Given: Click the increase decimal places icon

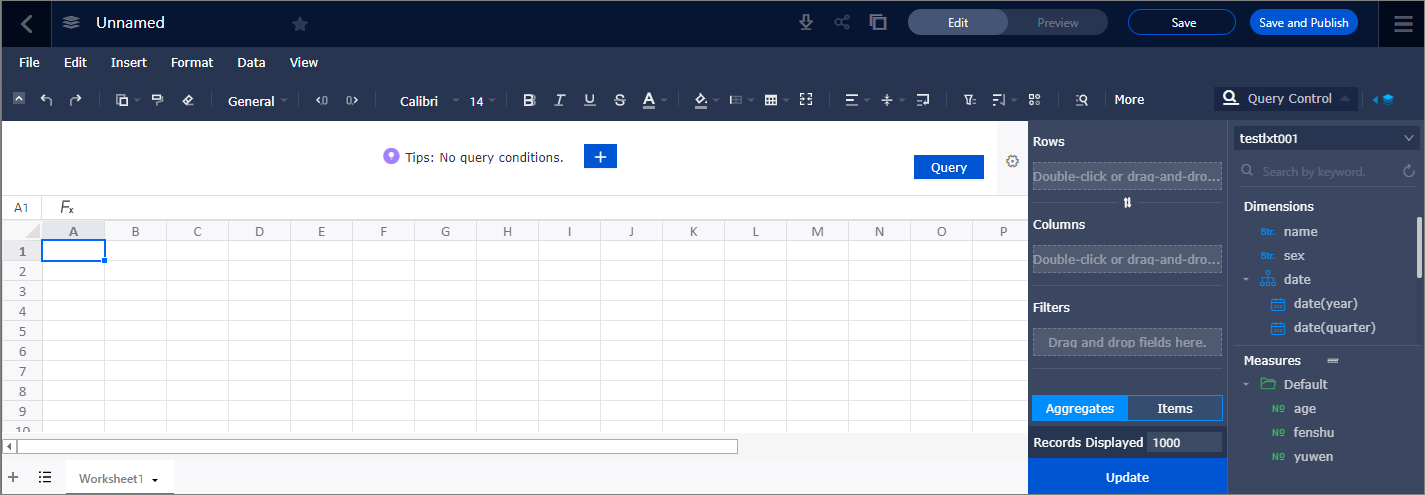Looking at the screenshot, I should pyautogui.click(x=351, y=100).
